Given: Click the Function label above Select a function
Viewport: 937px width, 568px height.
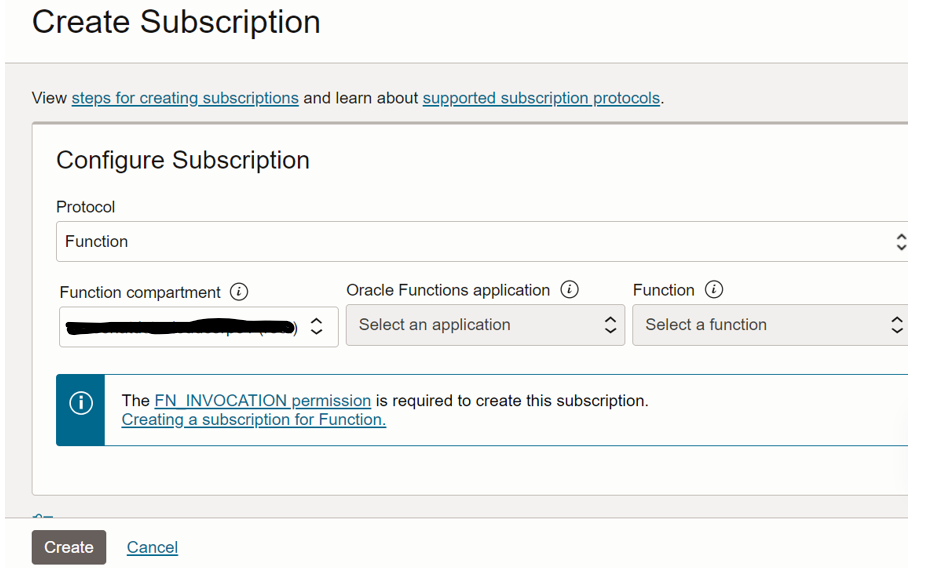Looking at the screenshot, I should pyautogui.click(x=663, y=290).
